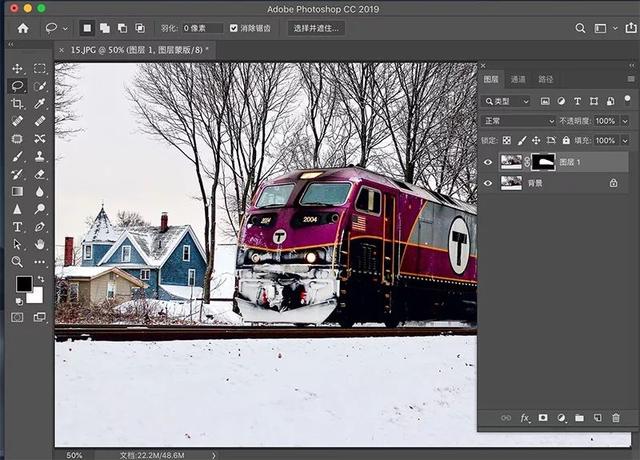Change the screen mode
This screenshot has height=460, width=640.
[40, 317]
